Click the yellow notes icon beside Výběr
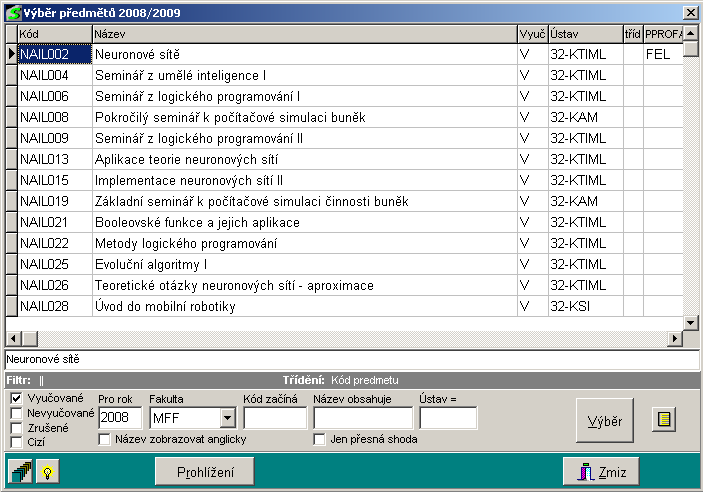 [661, 420]
